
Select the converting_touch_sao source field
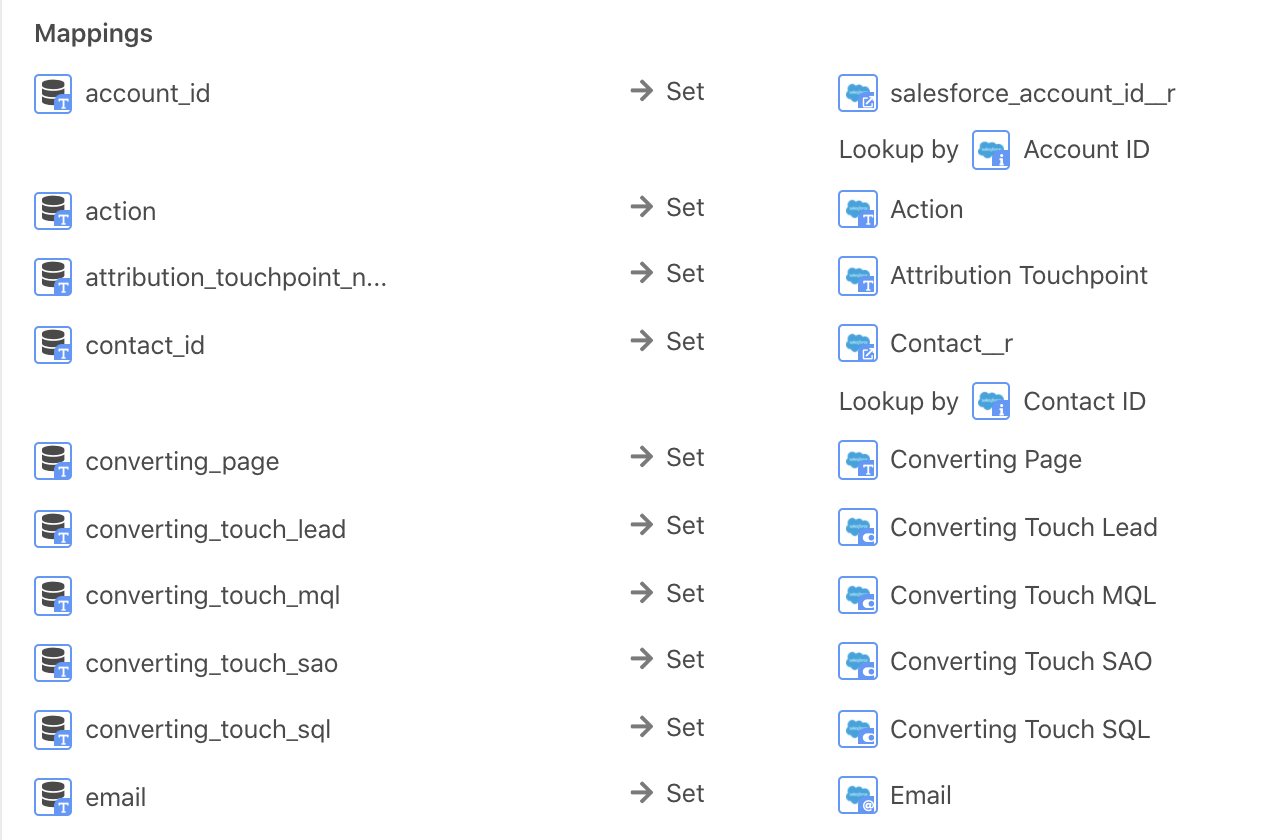click(212, 663)
